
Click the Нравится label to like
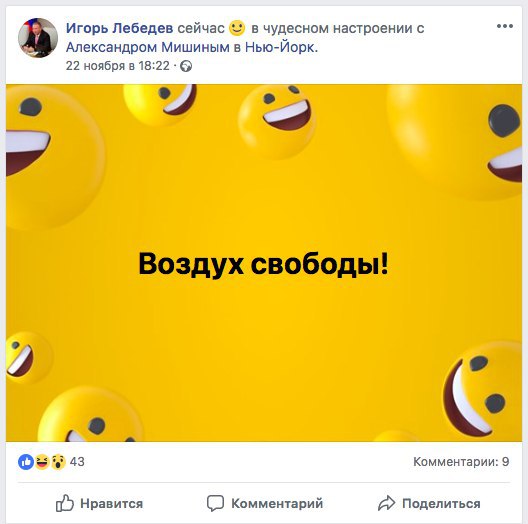click(x=111, y=504)
